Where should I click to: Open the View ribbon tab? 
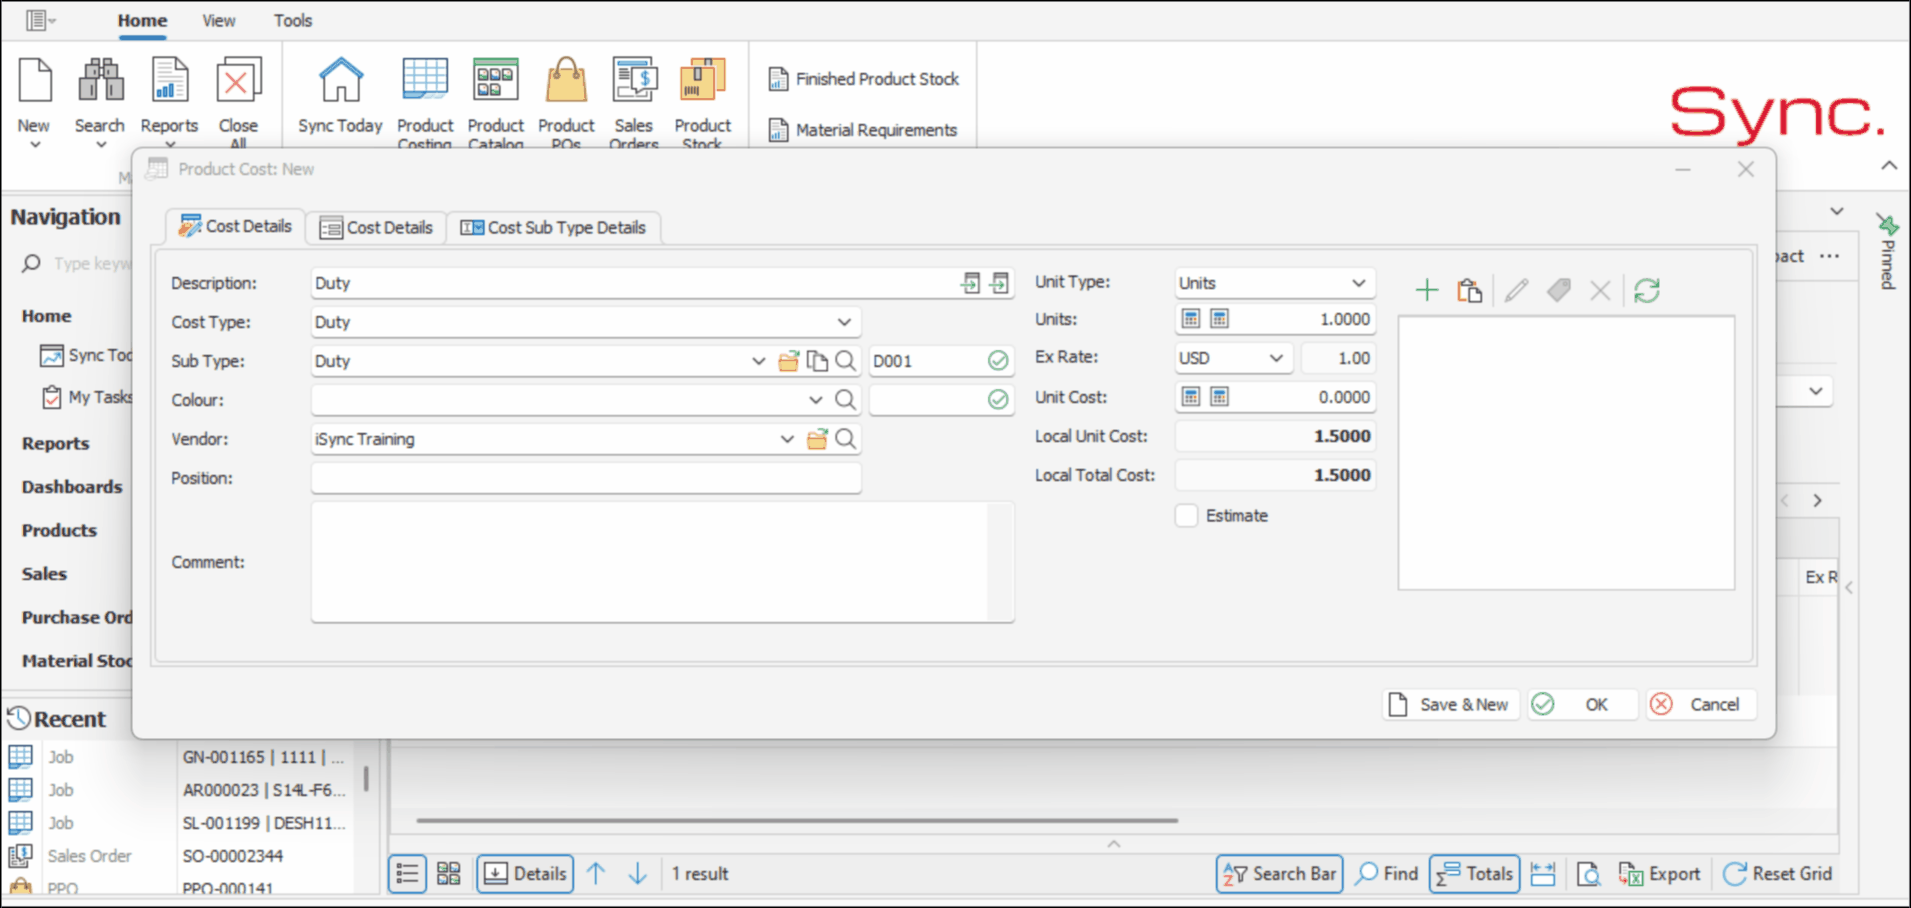[x=219, y=20]
